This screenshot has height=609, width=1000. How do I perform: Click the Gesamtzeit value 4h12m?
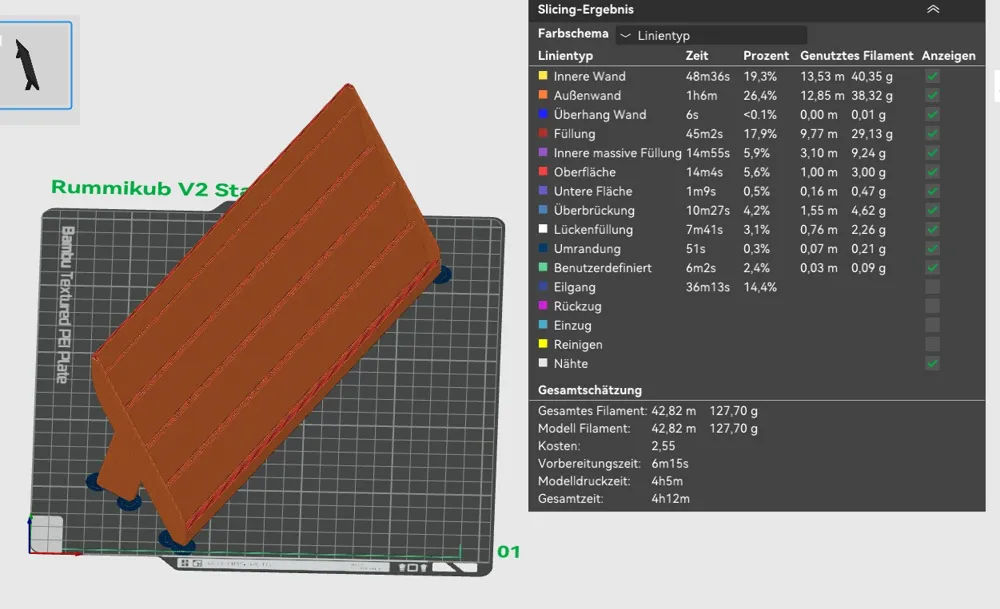670,498
